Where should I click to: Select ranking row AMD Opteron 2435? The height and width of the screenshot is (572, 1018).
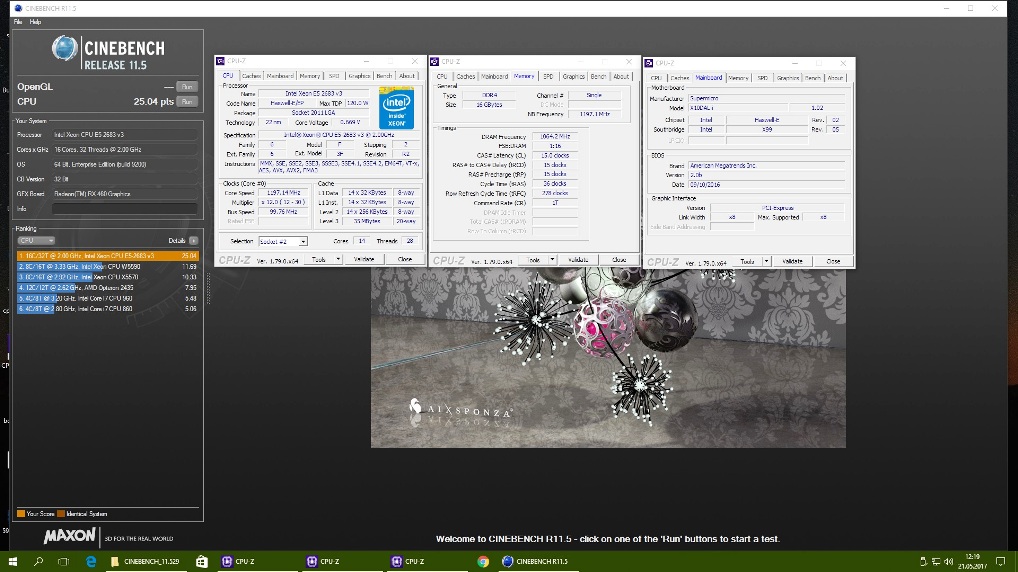coord(108,288)
